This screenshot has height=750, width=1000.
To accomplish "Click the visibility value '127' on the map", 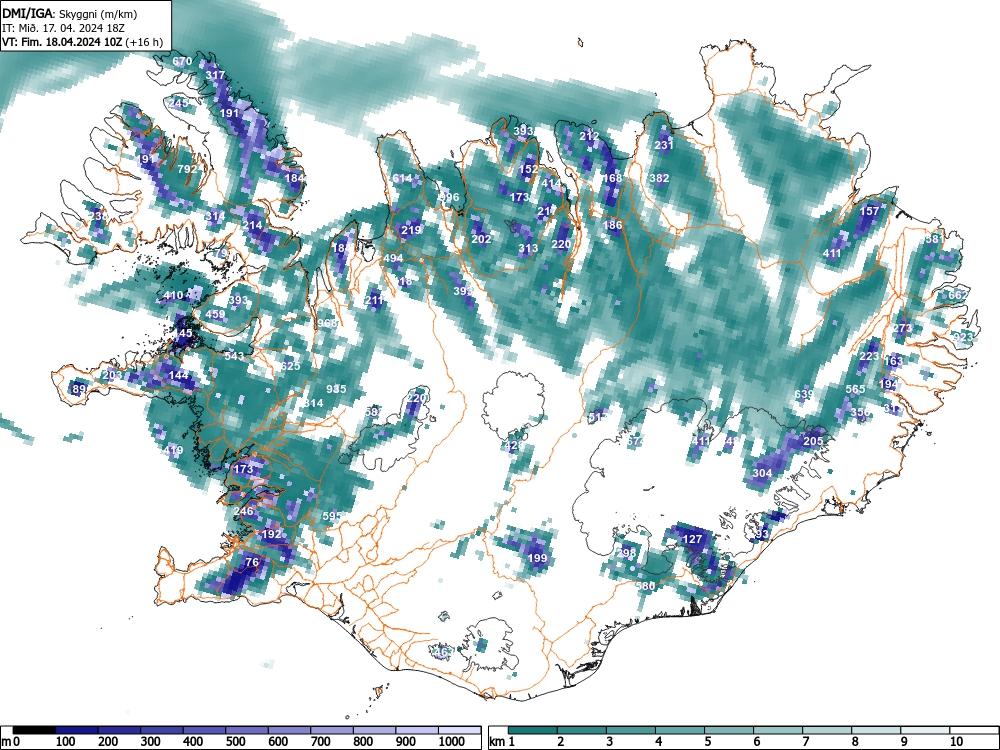I will [692, 540].
